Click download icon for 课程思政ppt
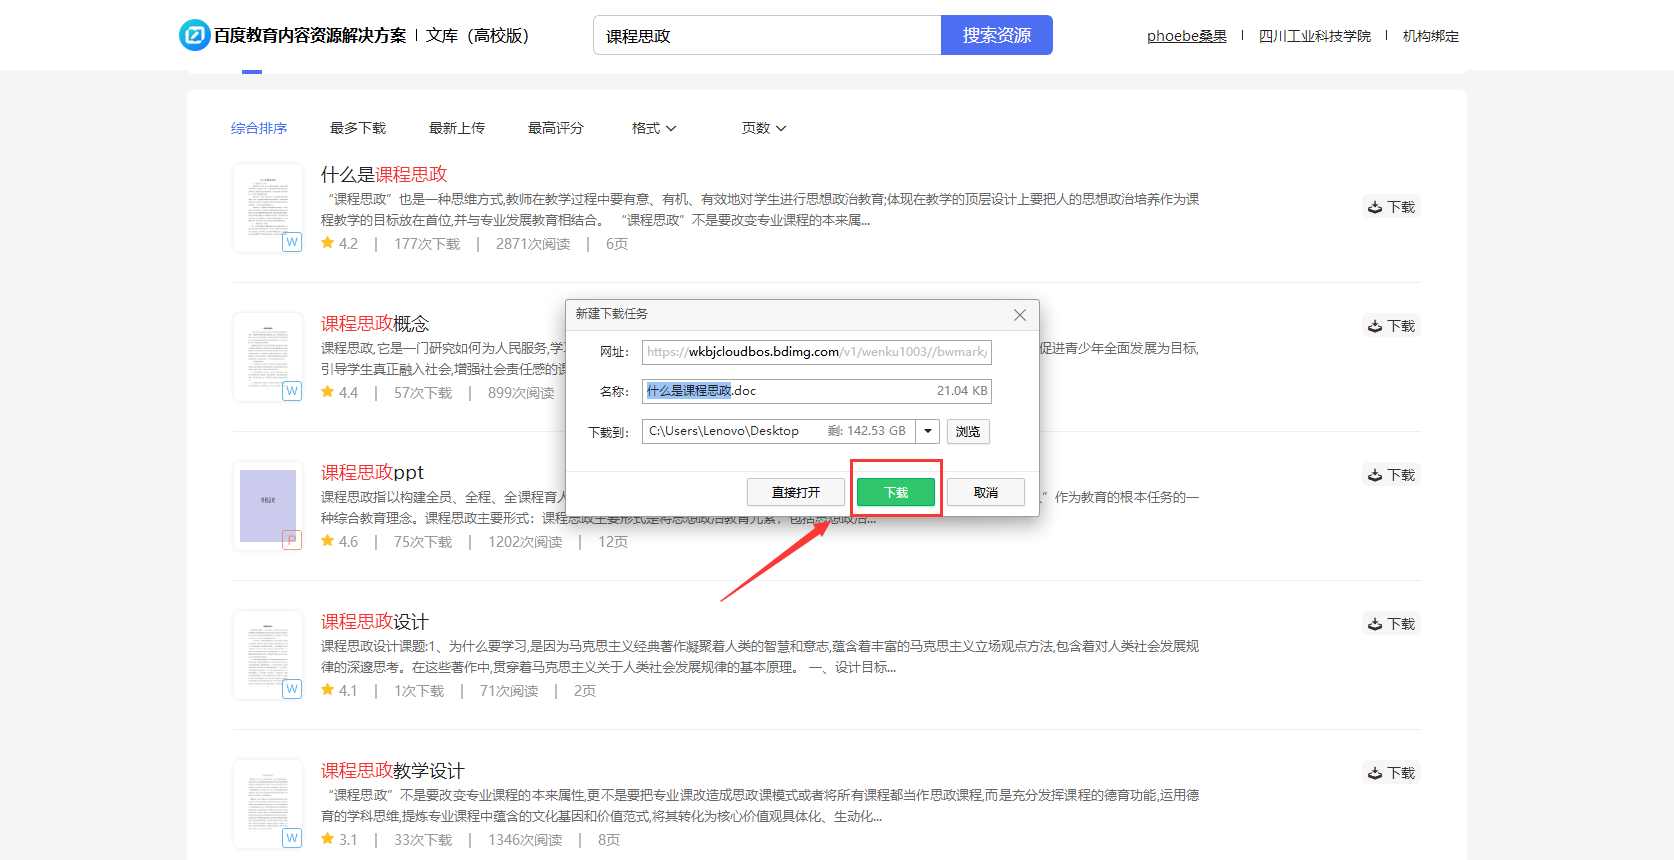Screen dimensions: 1674x860 1375,475
